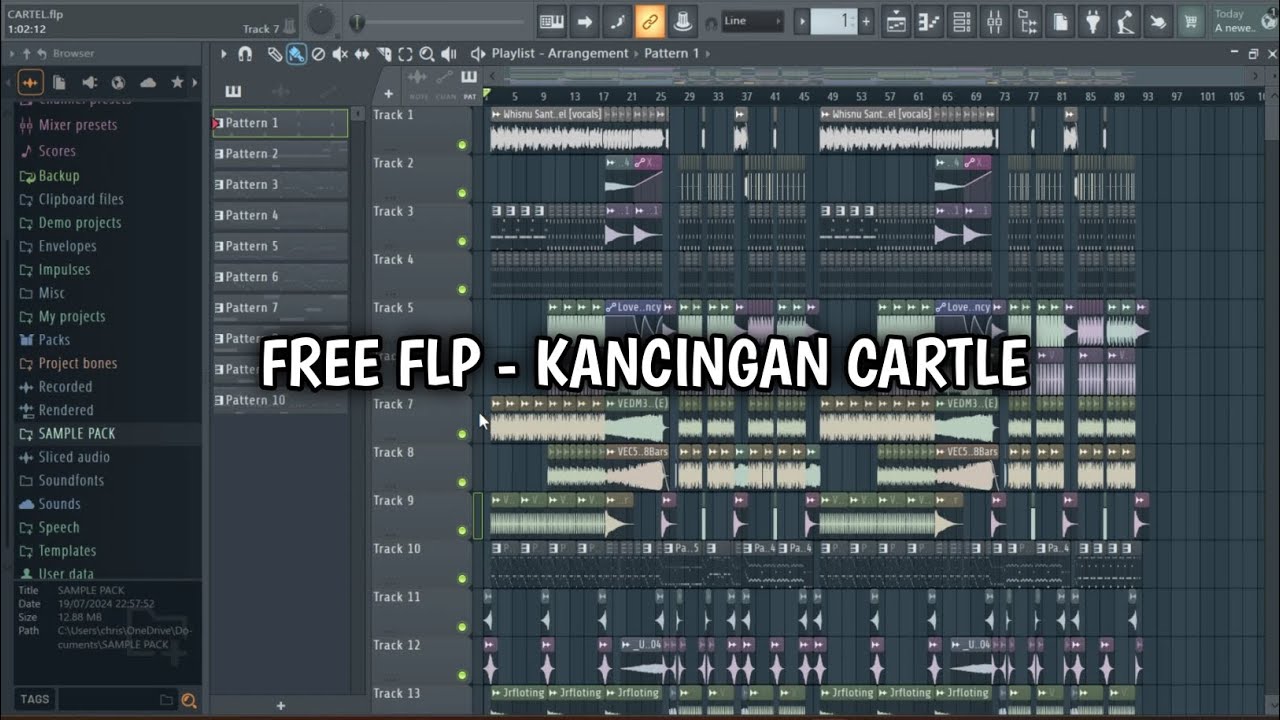This screenshot has width=1280, height=720.
Task: Open the touch controller hand icon
Action: pyautogui.click(x=1157, y=20)
